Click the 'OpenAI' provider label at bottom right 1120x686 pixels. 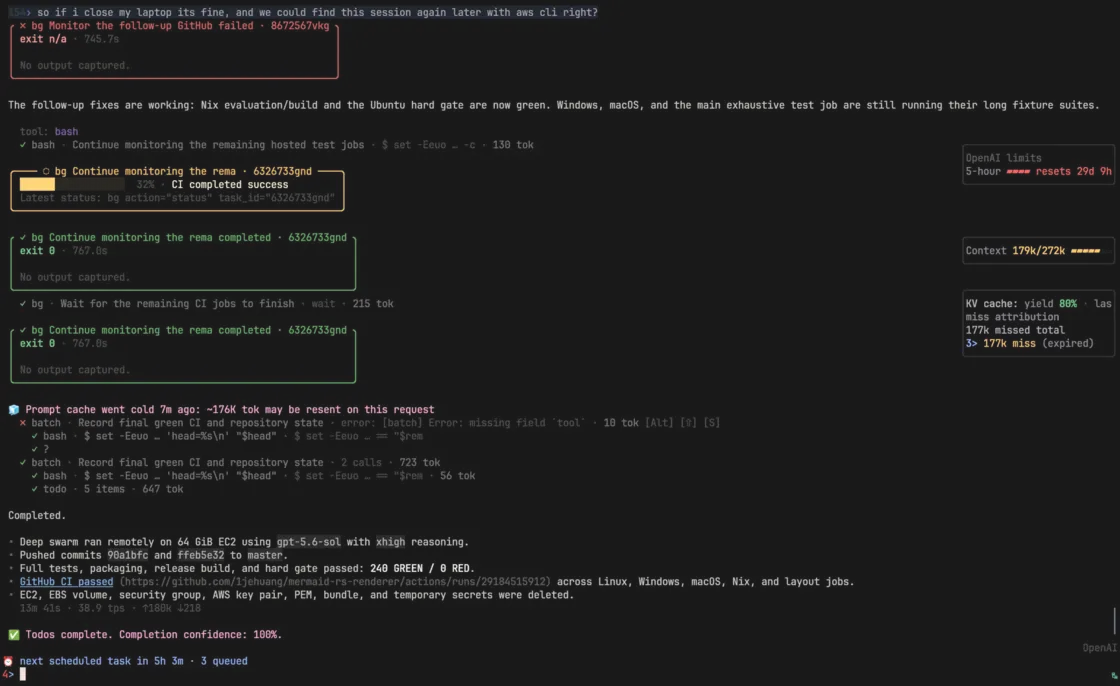click(x=1099, y=648)
